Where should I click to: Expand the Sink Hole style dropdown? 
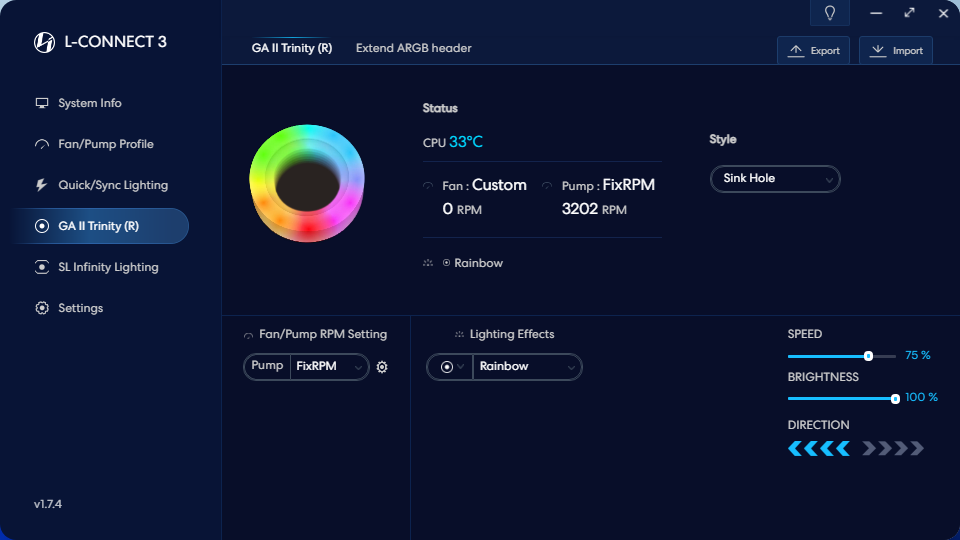(x=775, y=179)
